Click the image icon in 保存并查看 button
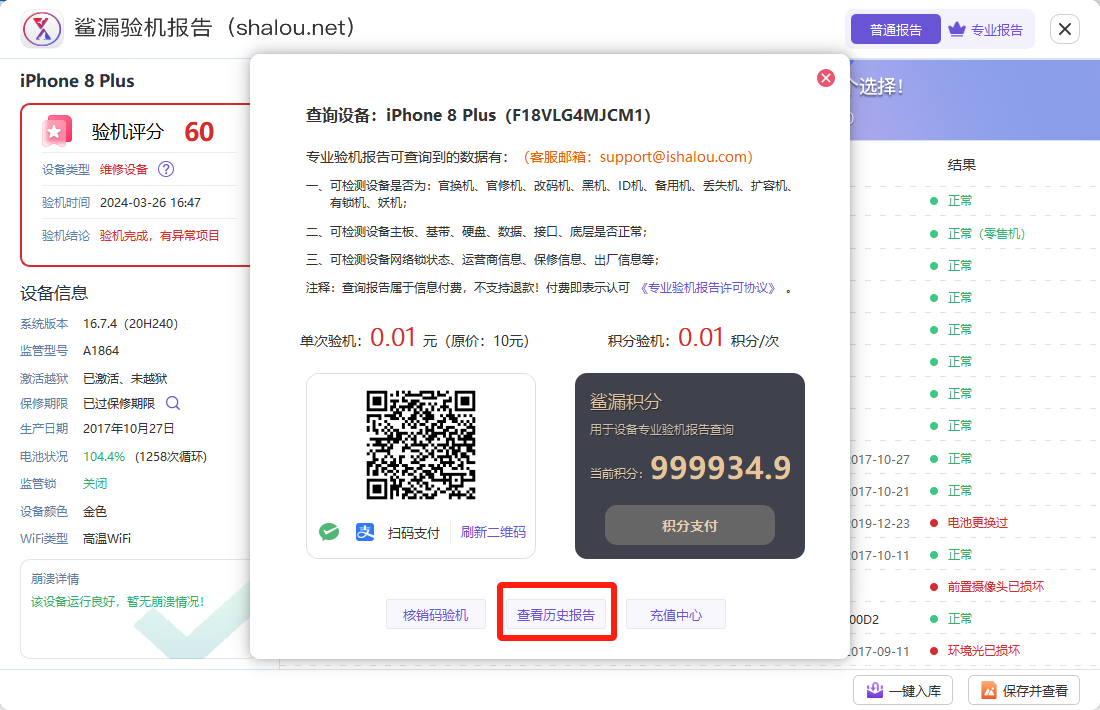Image resolution: width=1100 pixels, height=710 pixels. point(988,690)
